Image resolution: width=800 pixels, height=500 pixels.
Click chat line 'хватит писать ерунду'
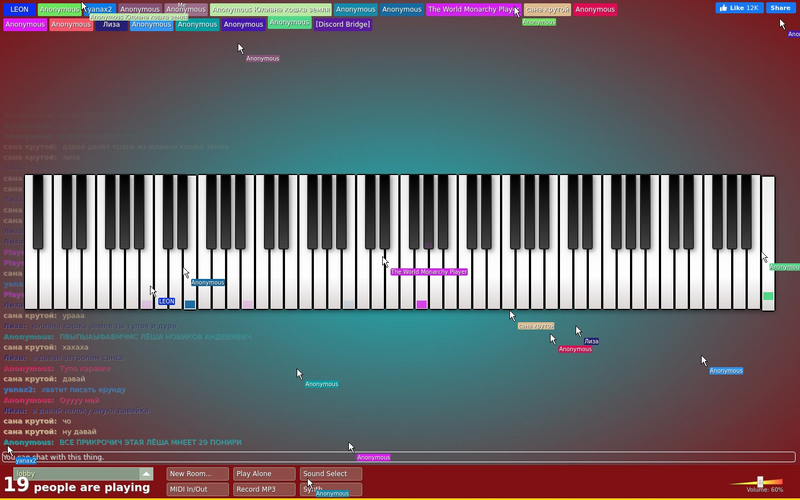pyautogui.click(x=83, y=390)
